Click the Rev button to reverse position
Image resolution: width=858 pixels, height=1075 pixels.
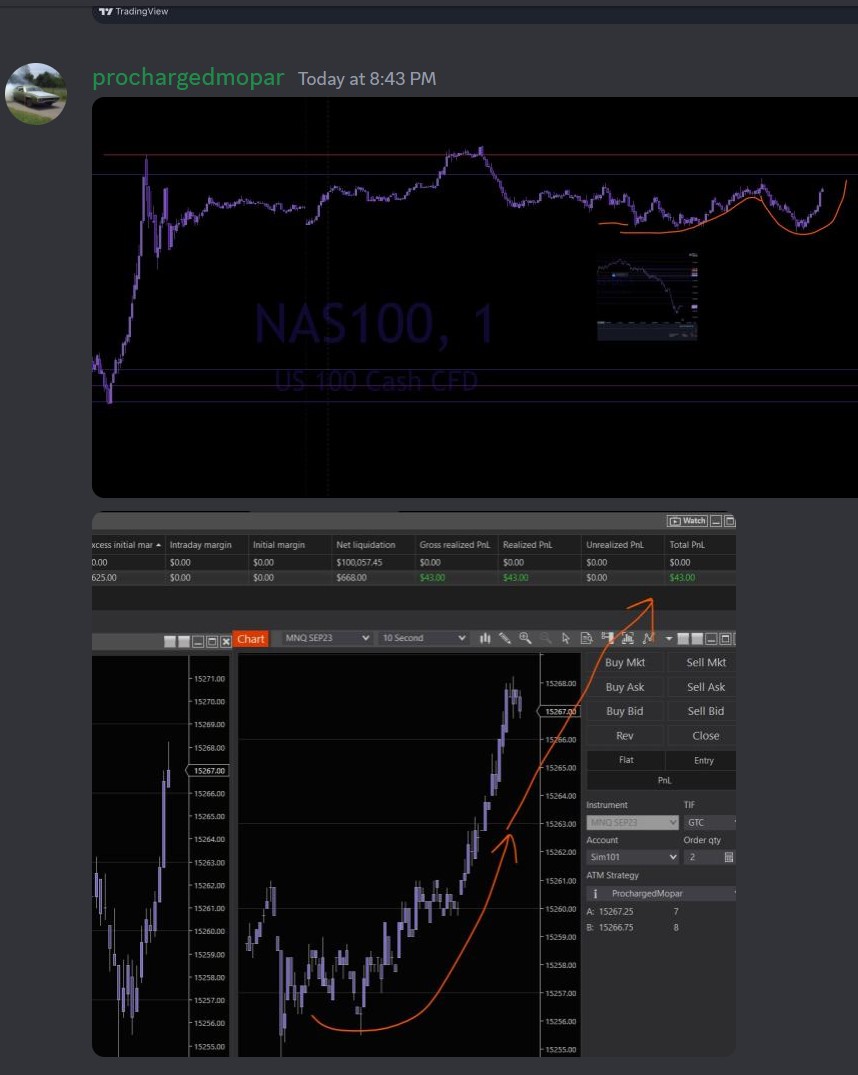(x=625, y=736)
